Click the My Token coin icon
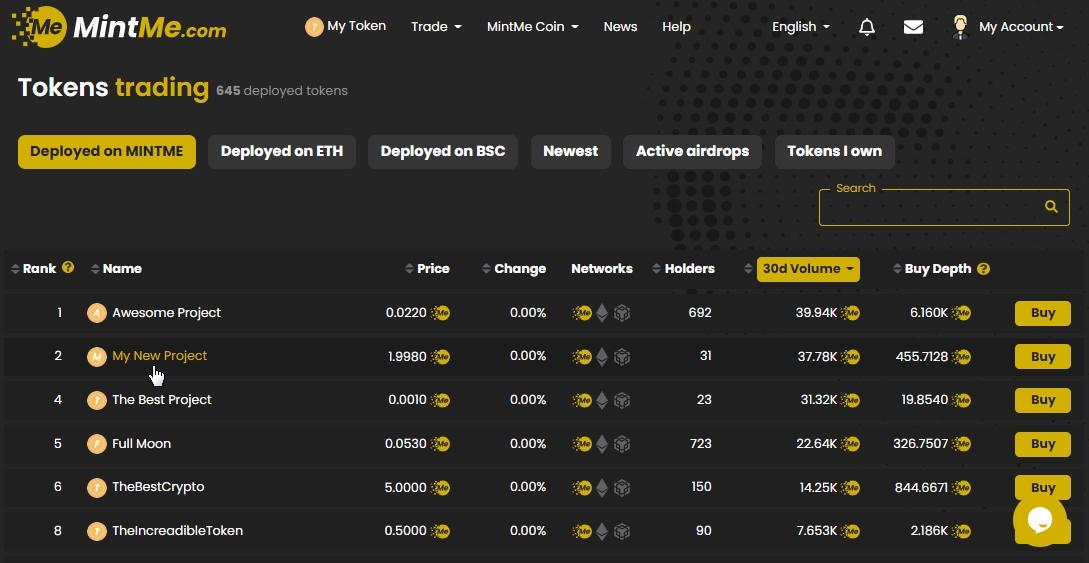This screenshot has height=563, width=1089. pos(314,27)
